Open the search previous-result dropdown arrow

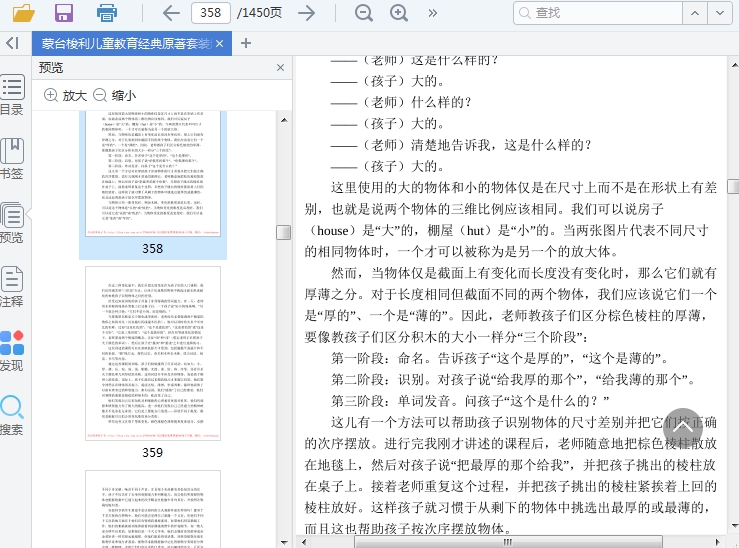pyautogui.click(x=695, y=13)
